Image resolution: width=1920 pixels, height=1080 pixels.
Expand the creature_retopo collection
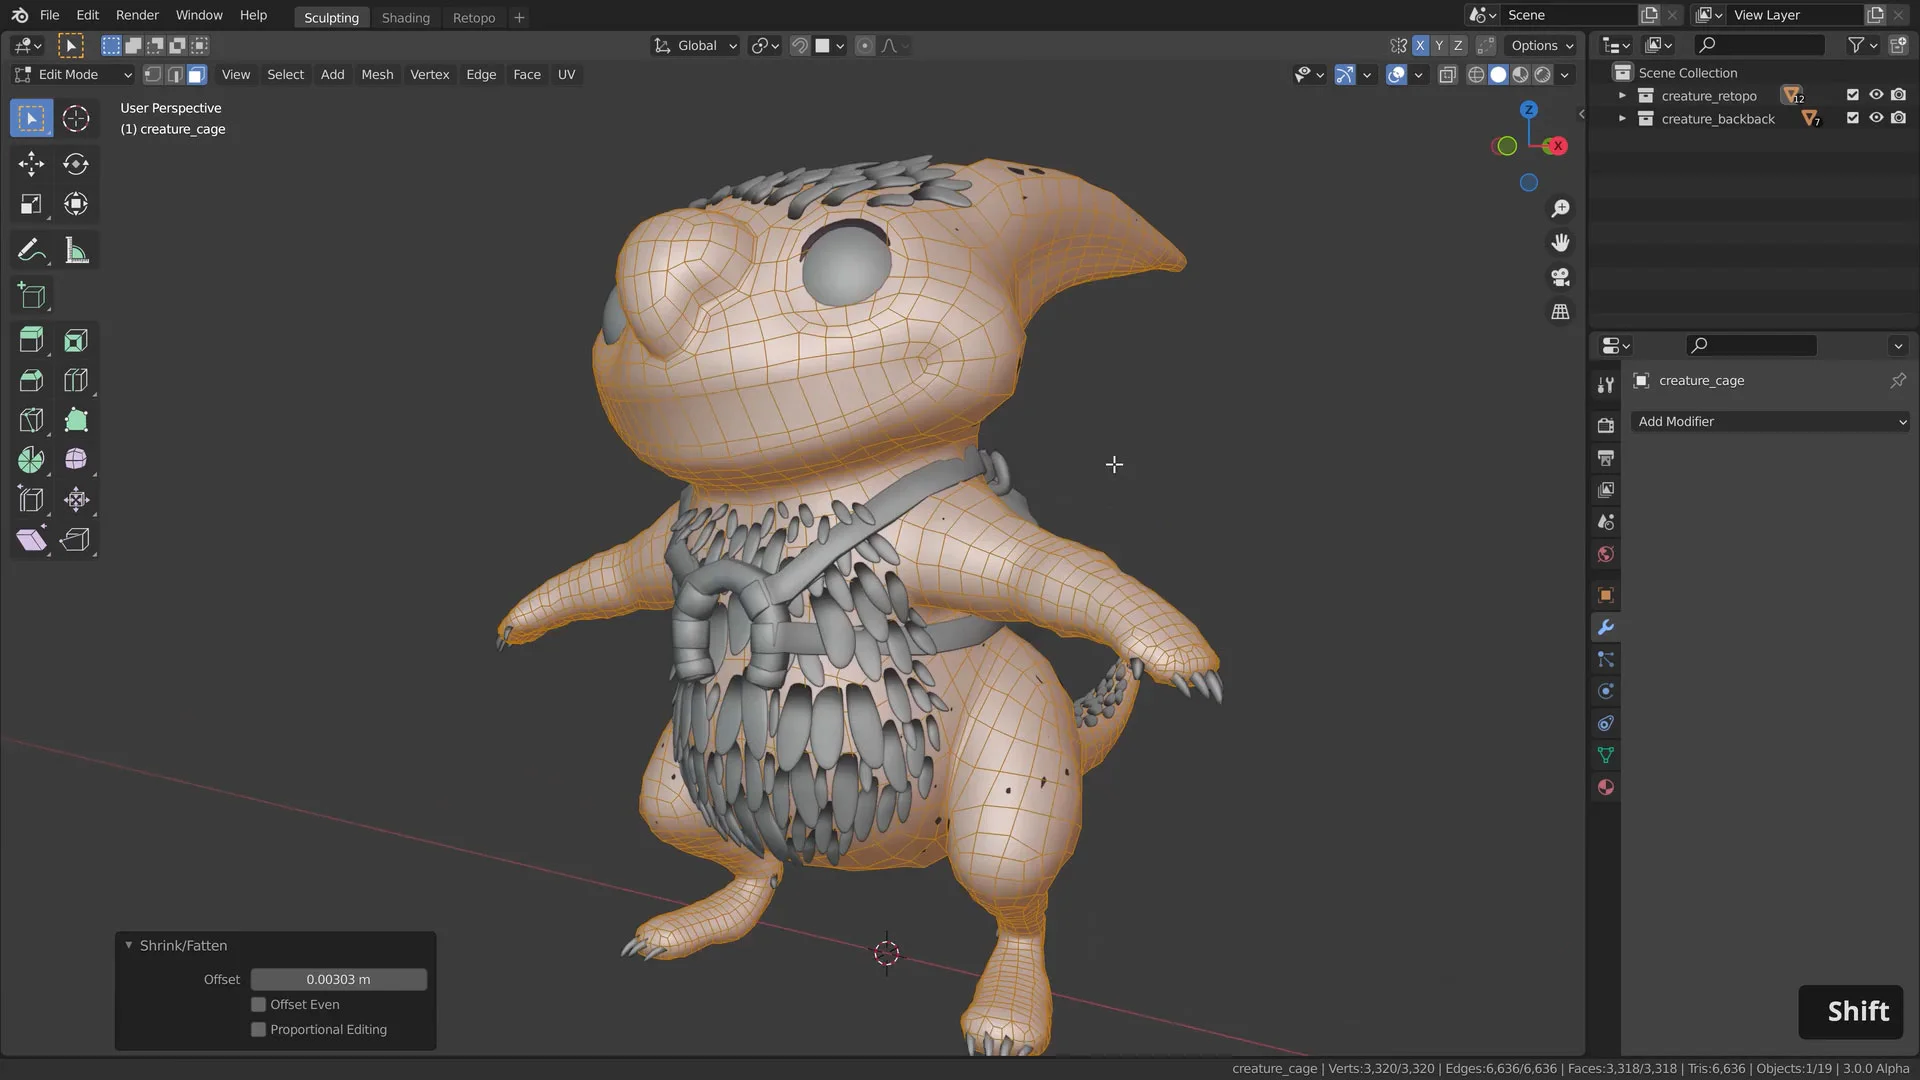(1622, 95)
